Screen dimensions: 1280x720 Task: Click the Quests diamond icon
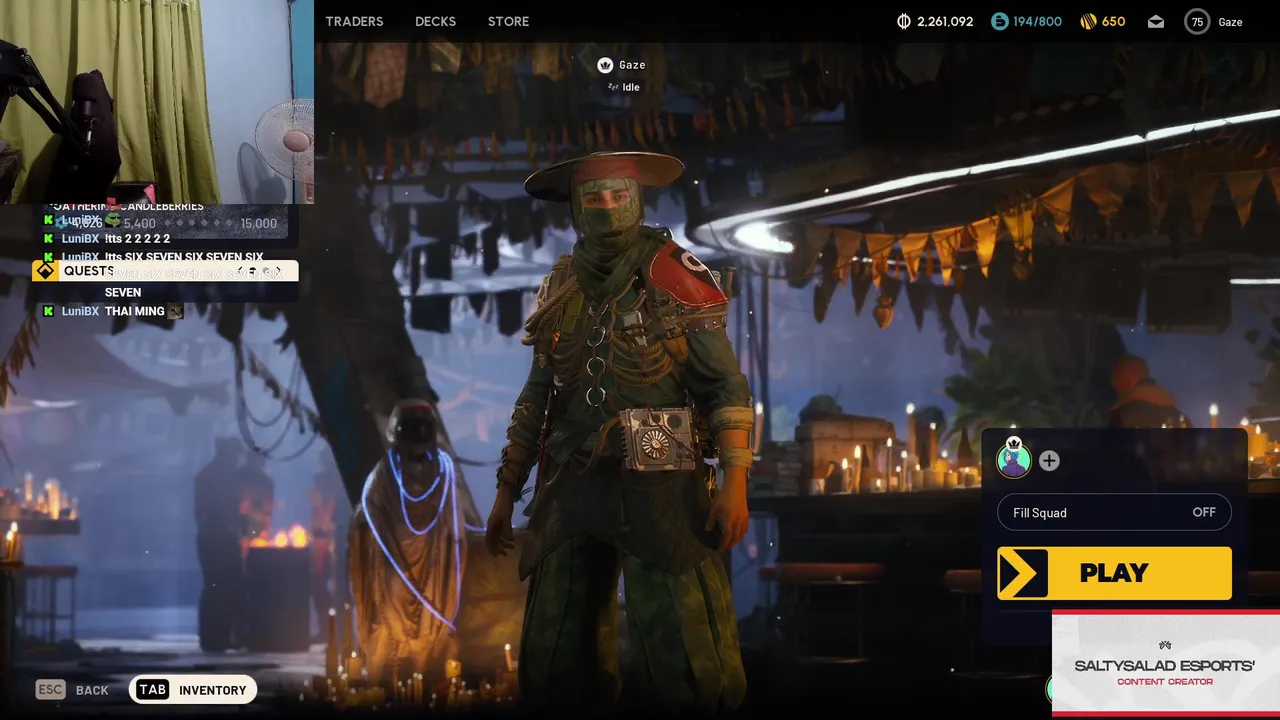click(45, 271)
